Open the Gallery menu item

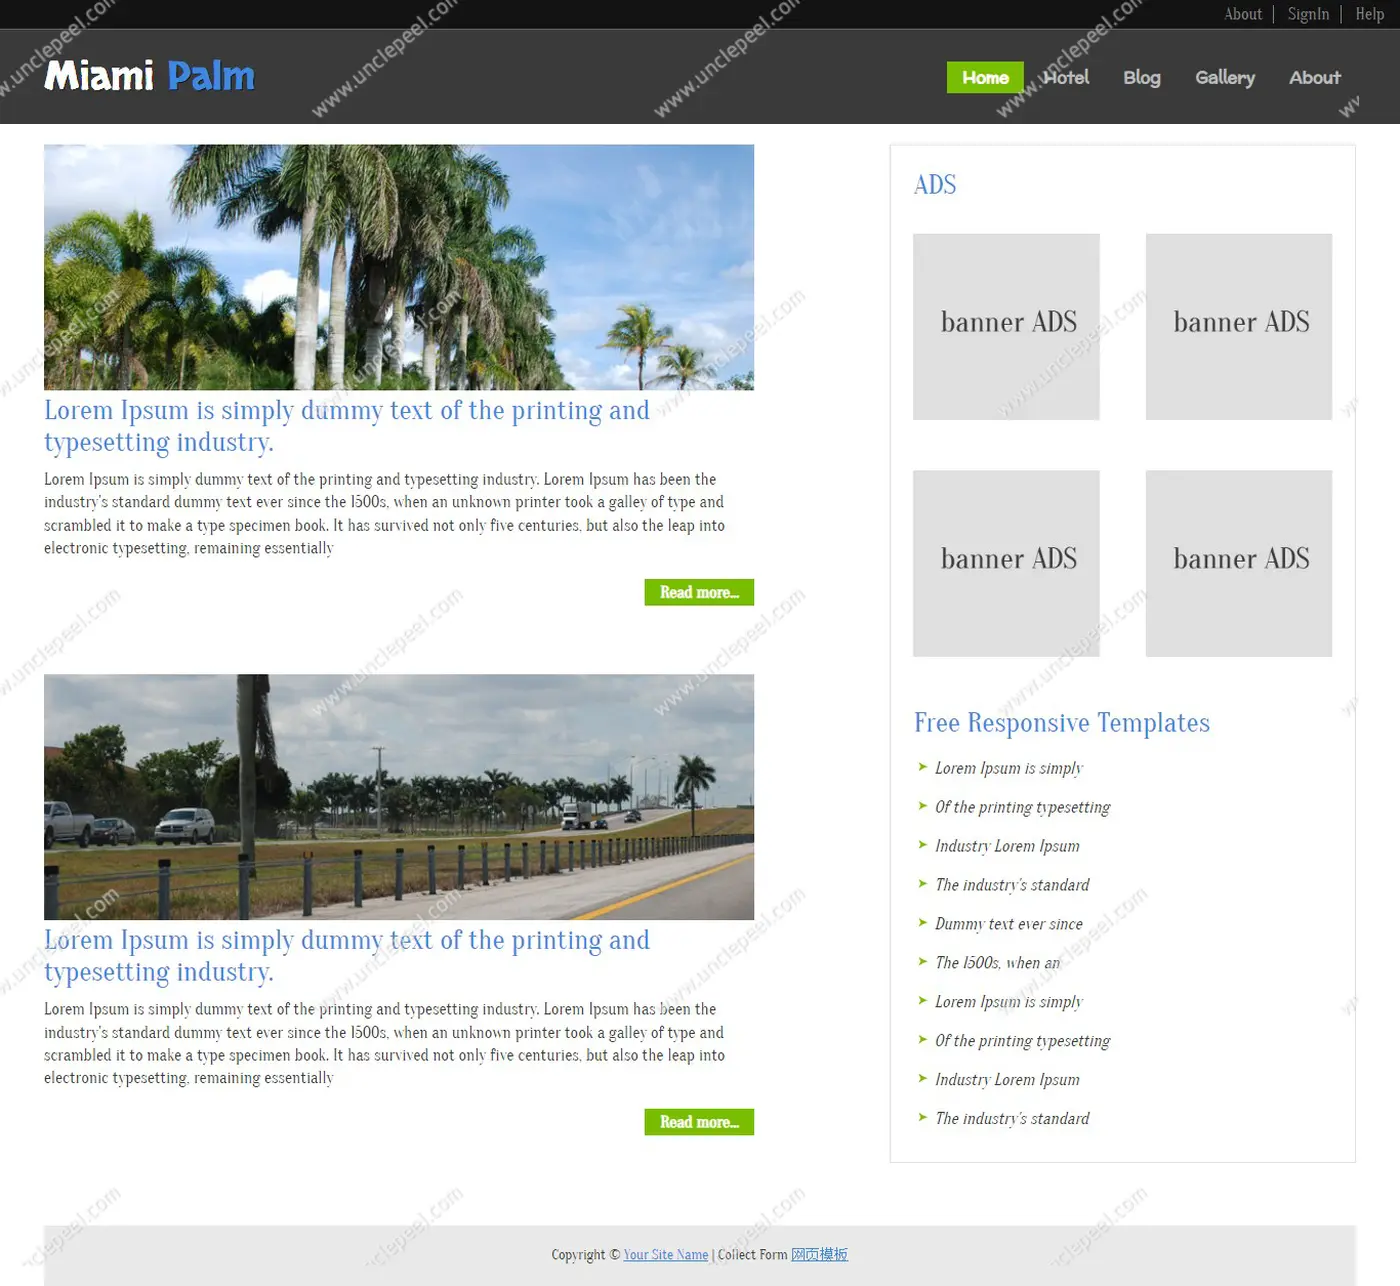pos(1225,77)
